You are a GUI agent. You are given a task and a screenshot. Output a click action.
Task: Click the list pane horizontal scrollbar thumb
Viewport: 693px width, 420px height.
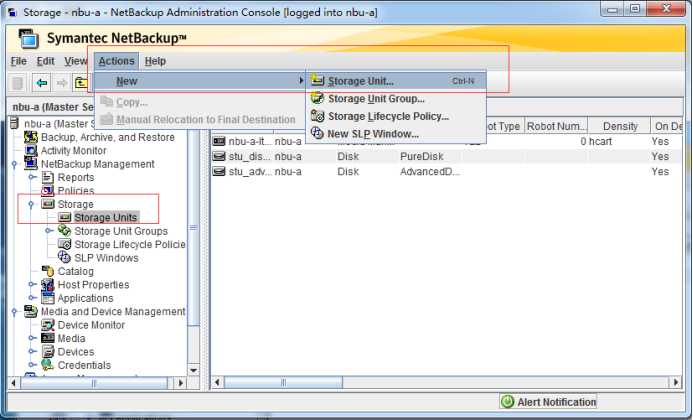tap(283, 382)
